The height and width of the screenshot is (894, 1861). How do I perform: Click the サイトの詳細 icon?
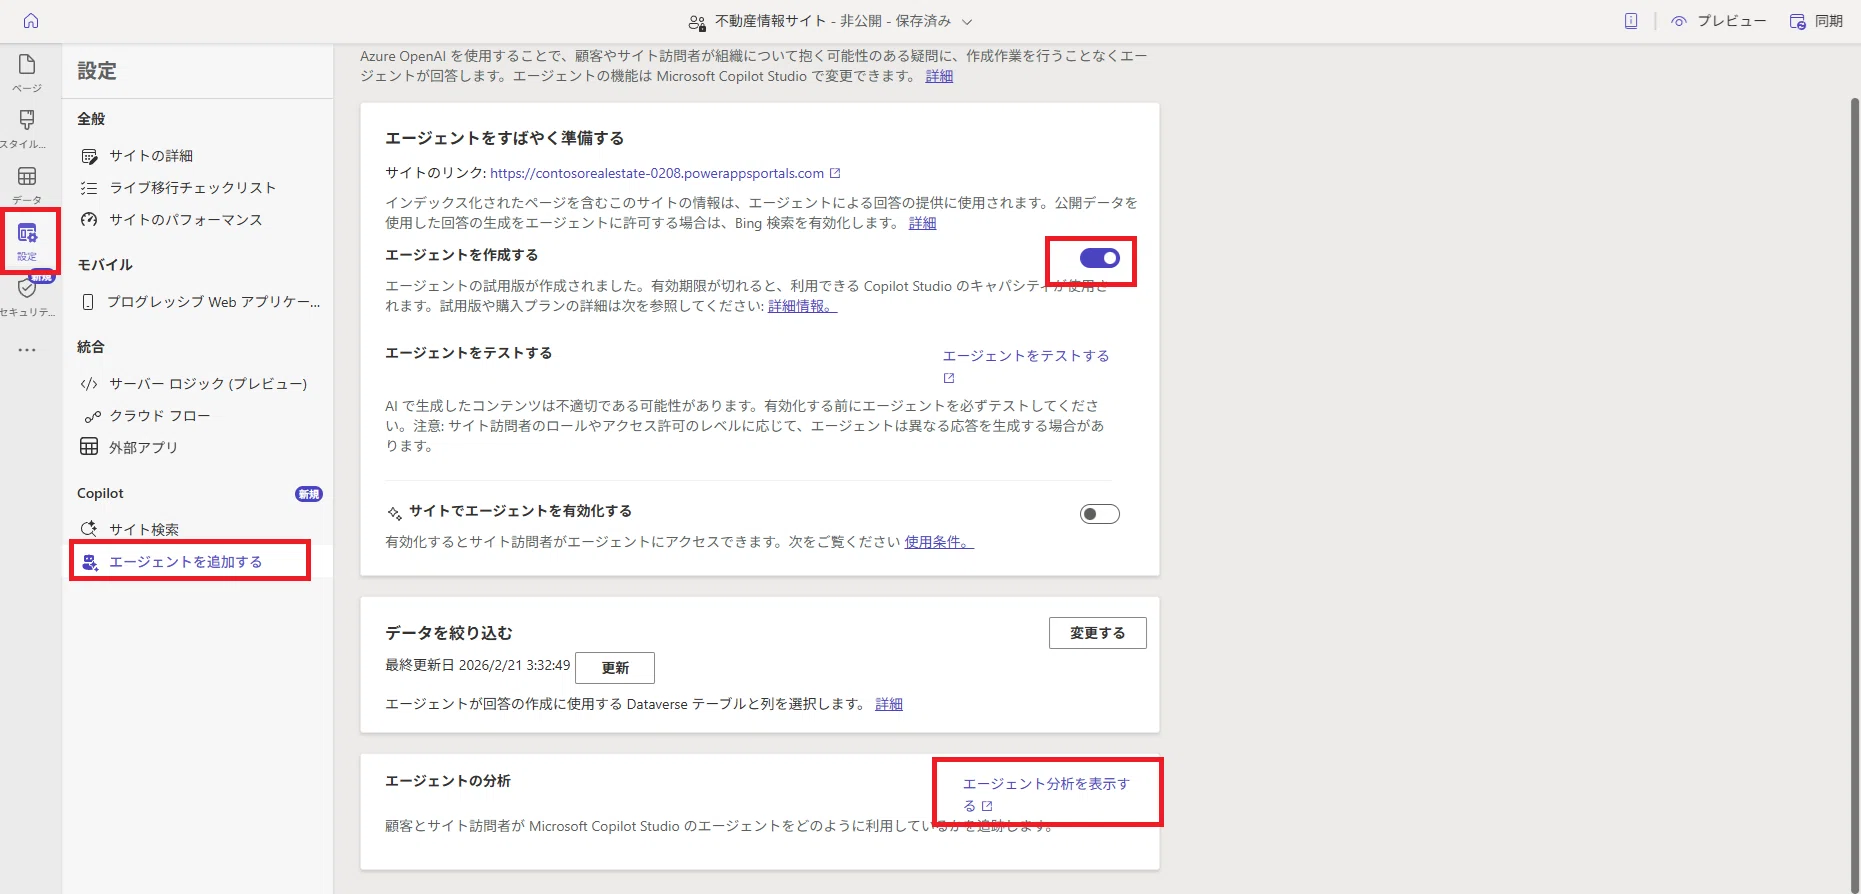(89, 156)
